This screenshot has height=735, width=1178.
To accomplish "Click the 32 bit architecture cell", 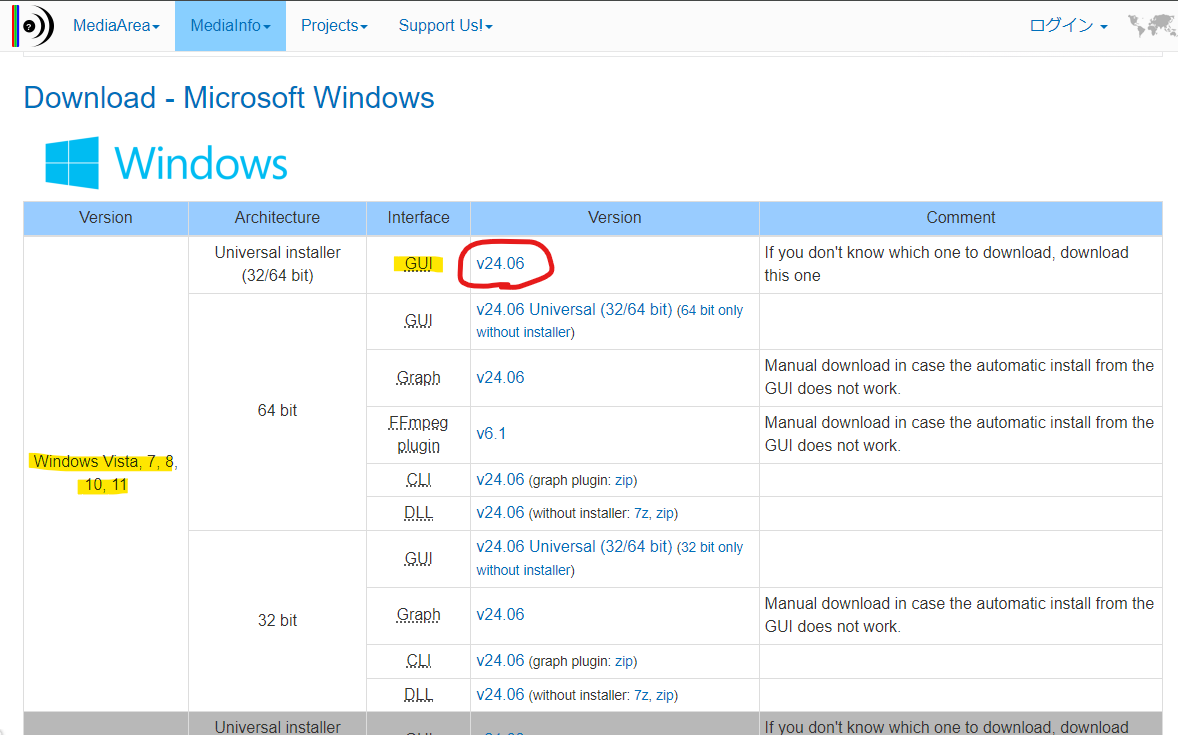I will click(x=277, y=620).
